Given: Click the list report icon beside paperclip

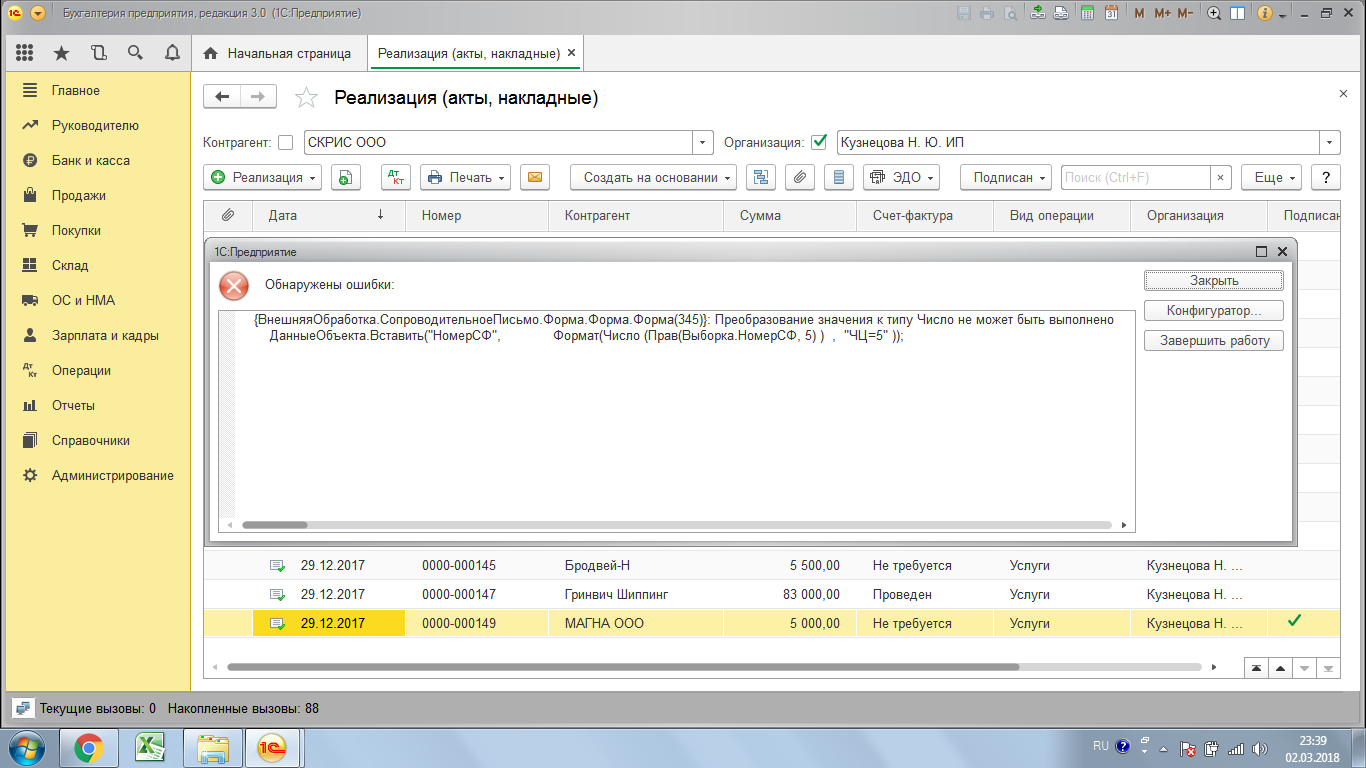Looking at the screenshot, I should coord(838,177).
